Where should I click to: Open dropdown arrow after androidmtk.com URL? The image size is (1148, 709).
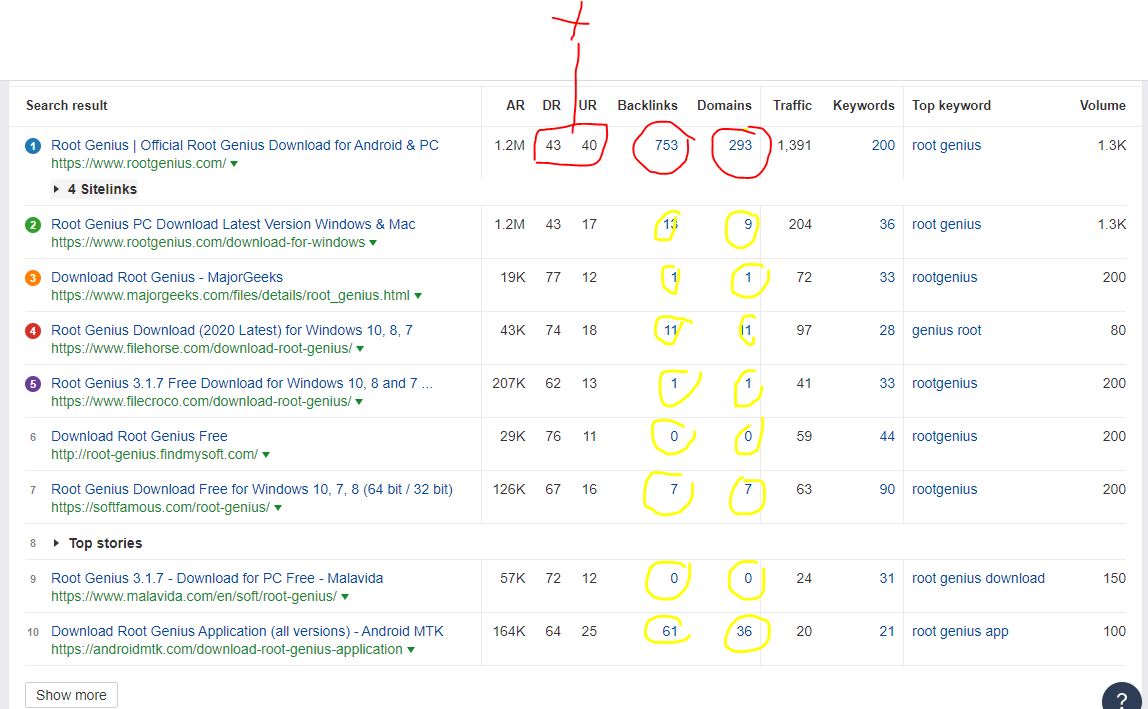click(411, 650)
